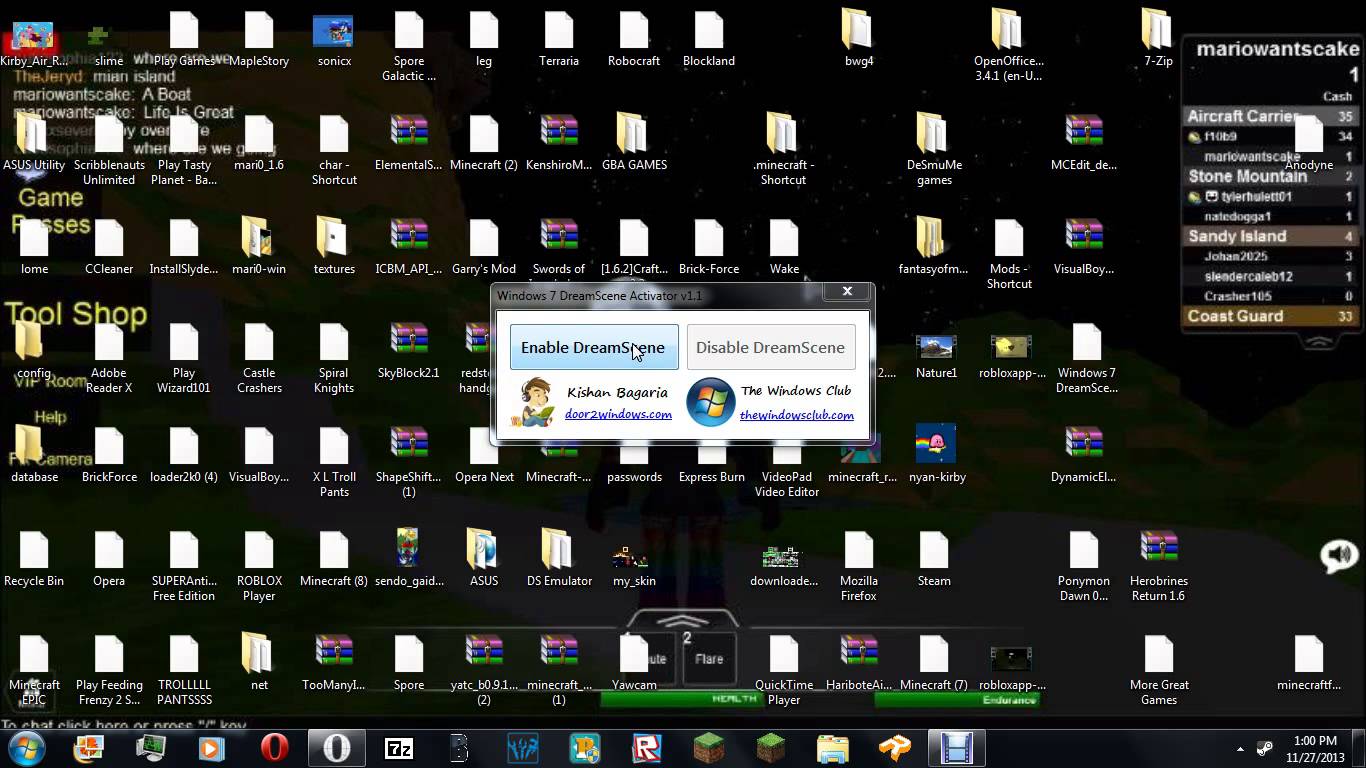1366x768 pixels.
Task: Select the KenshiroM... archive icon
Action: 559,143
